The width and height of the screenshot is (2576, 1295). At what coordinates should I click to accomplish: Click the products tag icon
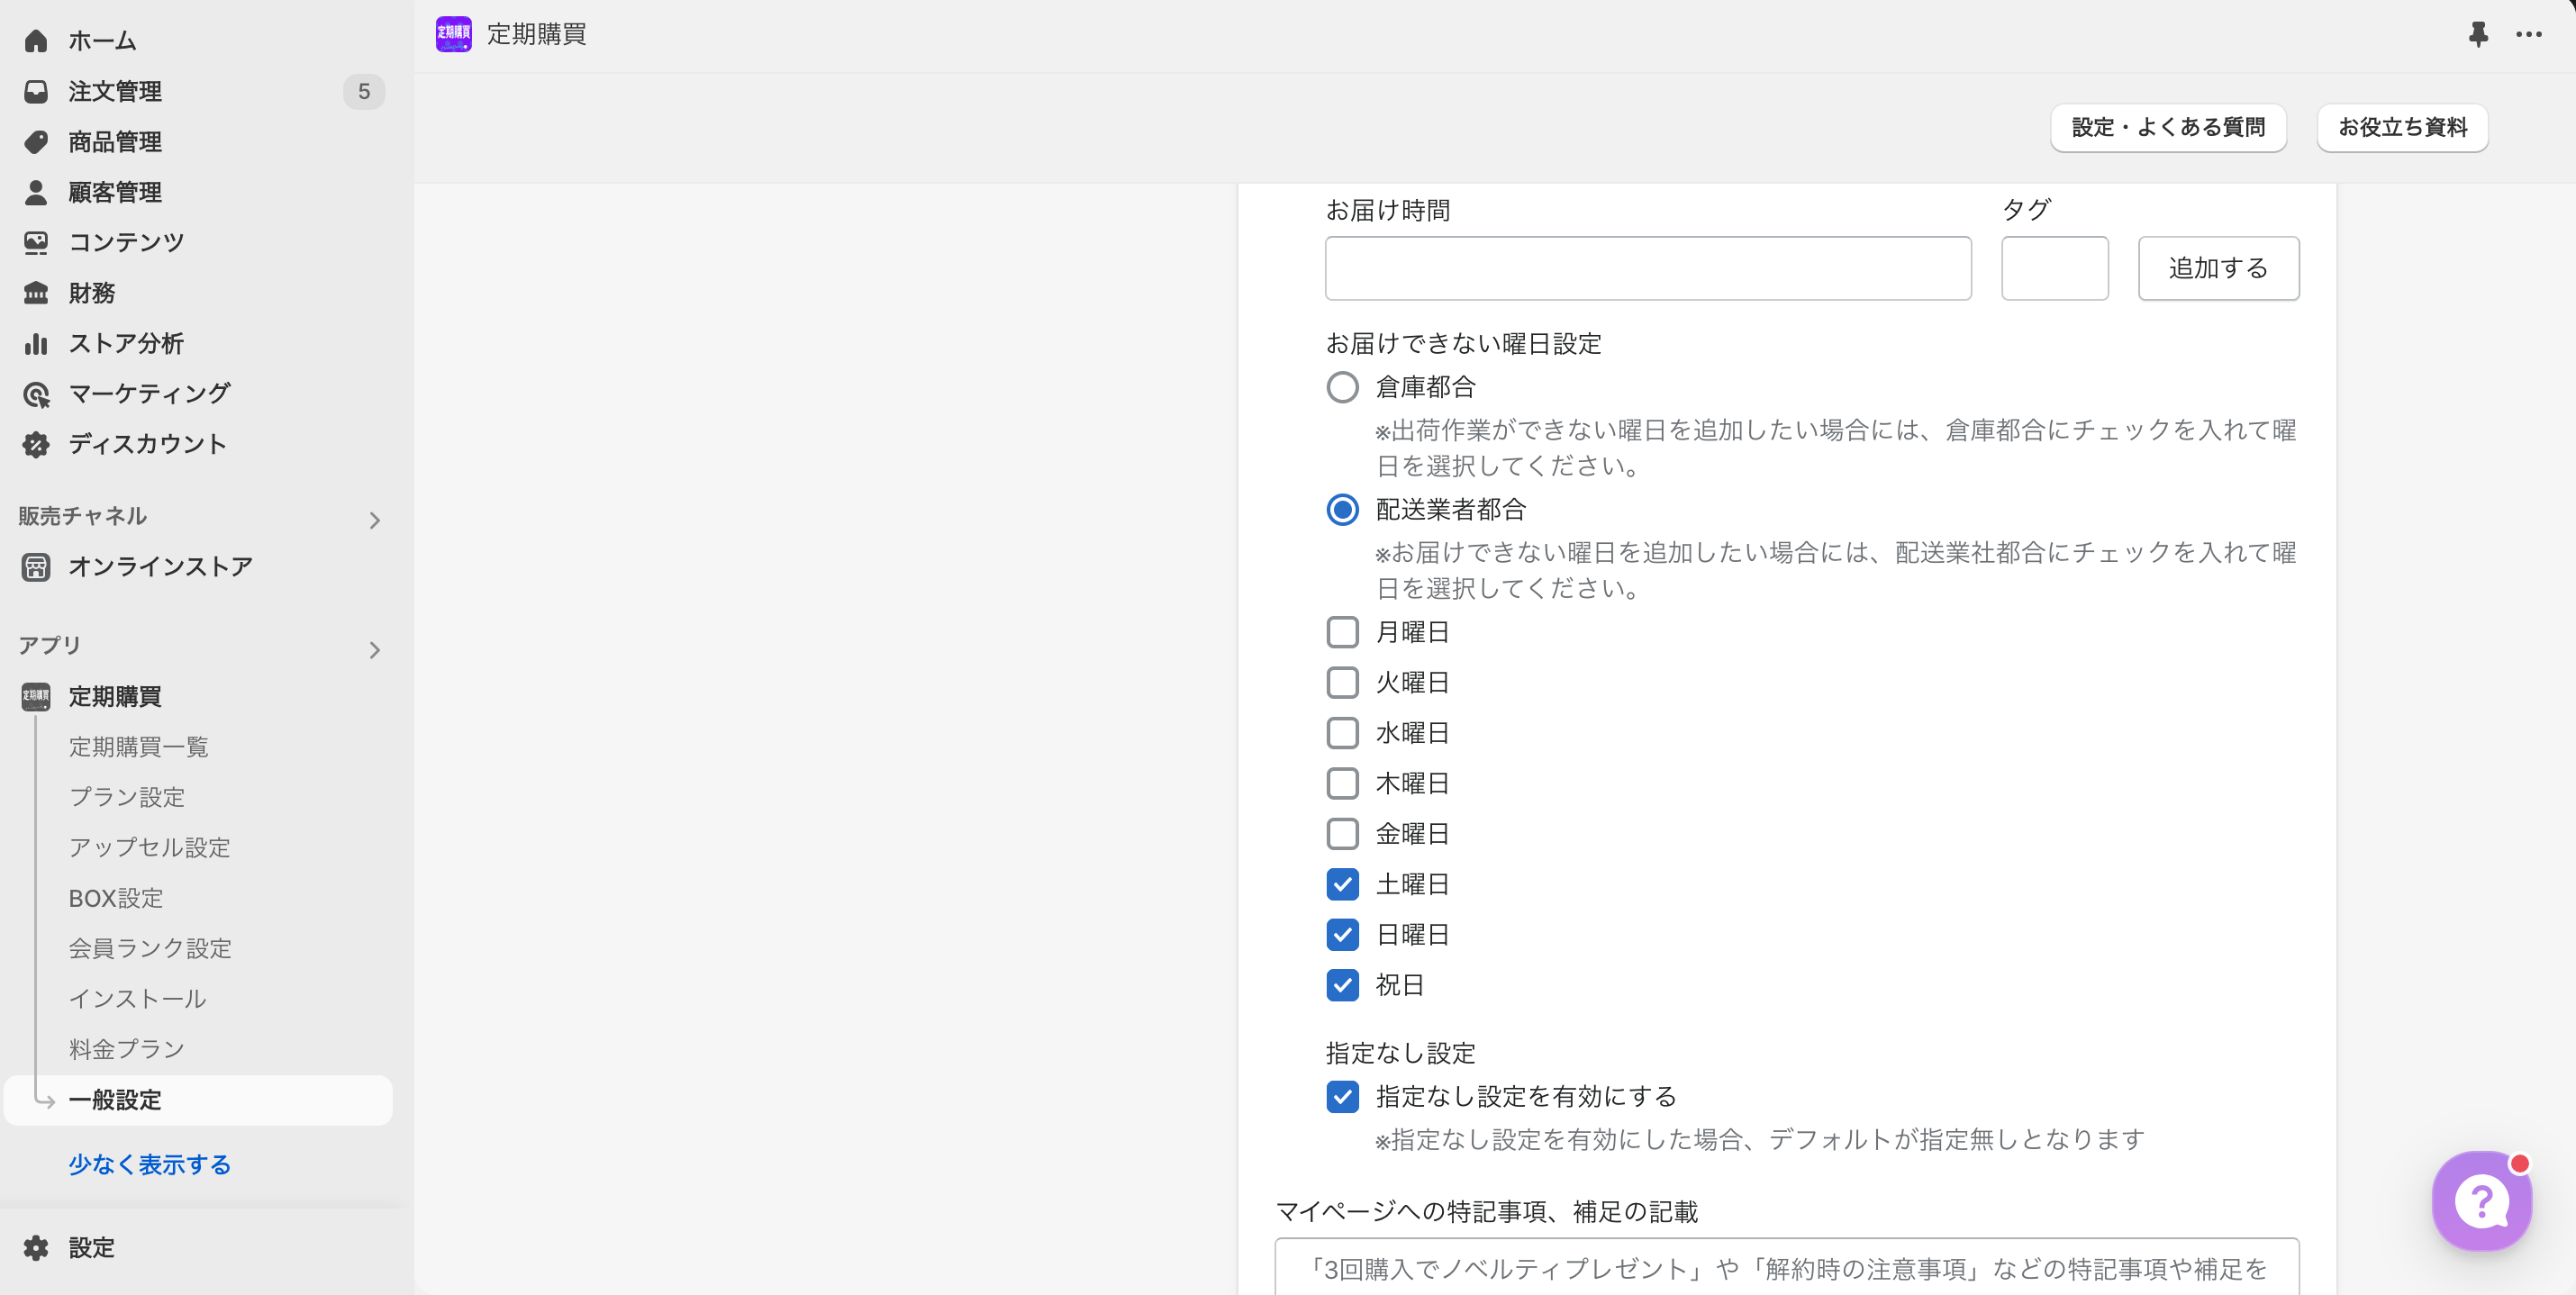[x=36, y=142]
